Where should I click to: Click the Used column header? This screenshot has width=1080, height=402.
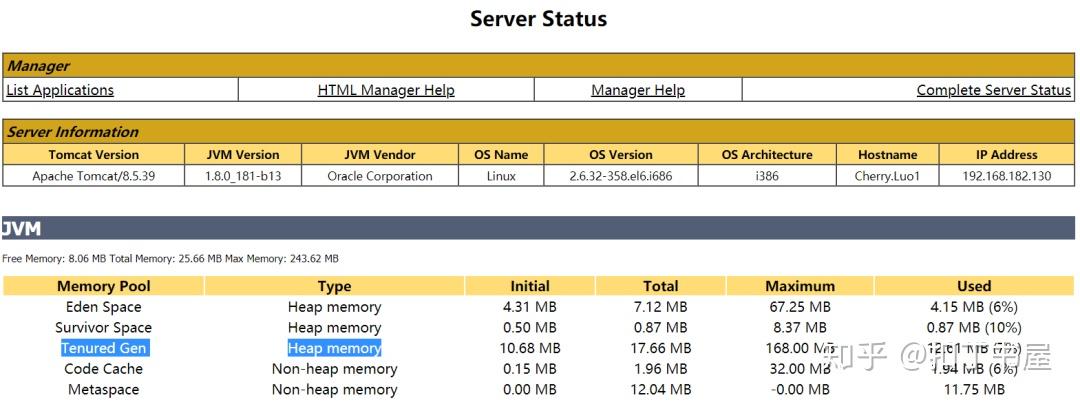974,286
